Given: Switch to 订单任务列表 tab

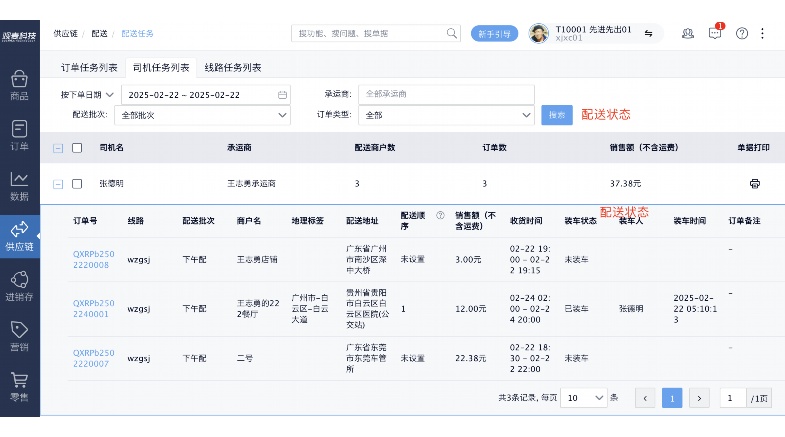Looking at the screenshot, I should (x=89, y=68).
